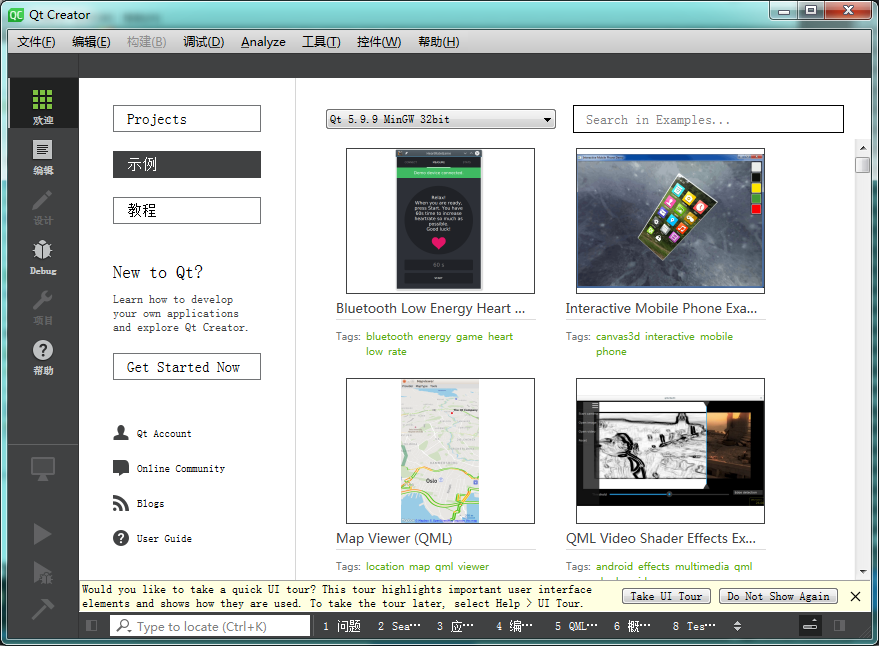The width and height of the screenshot is (879, 646).
Task: Open output pane 5 QML…
Action: [x=576, y=626]
